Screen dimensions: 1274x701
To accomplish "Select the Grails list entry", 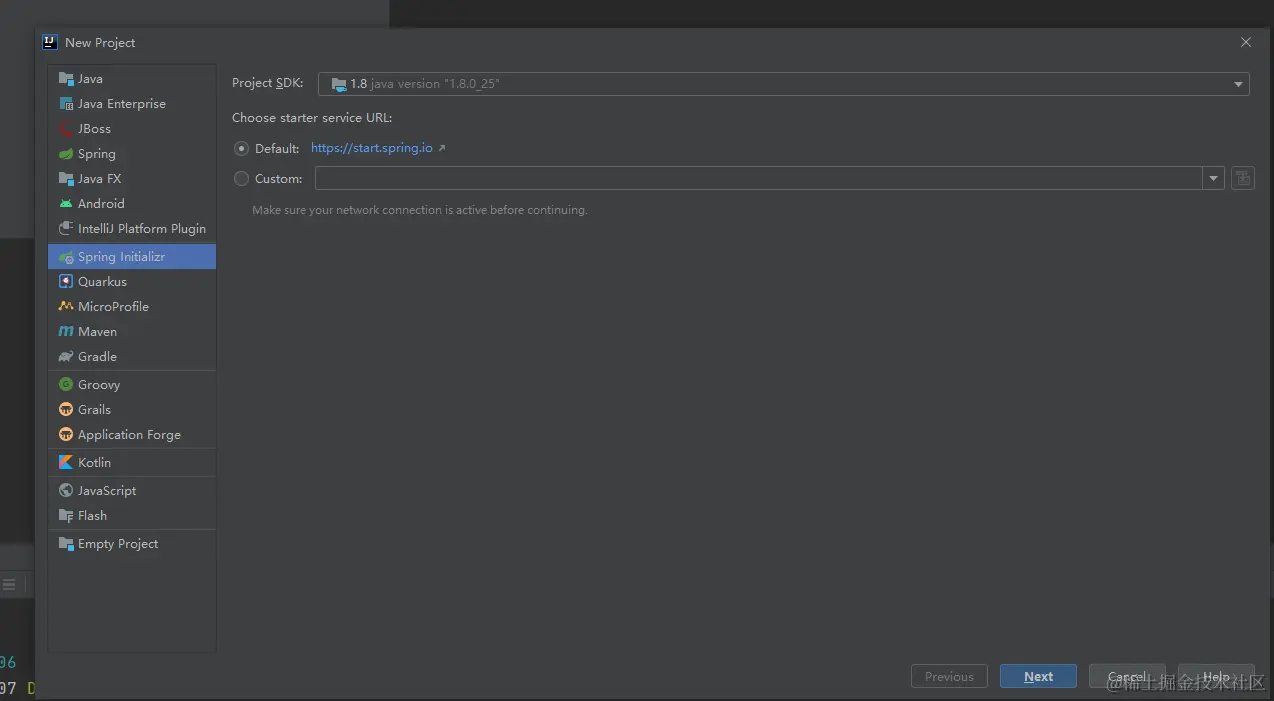I will click(x=132, y=410).
